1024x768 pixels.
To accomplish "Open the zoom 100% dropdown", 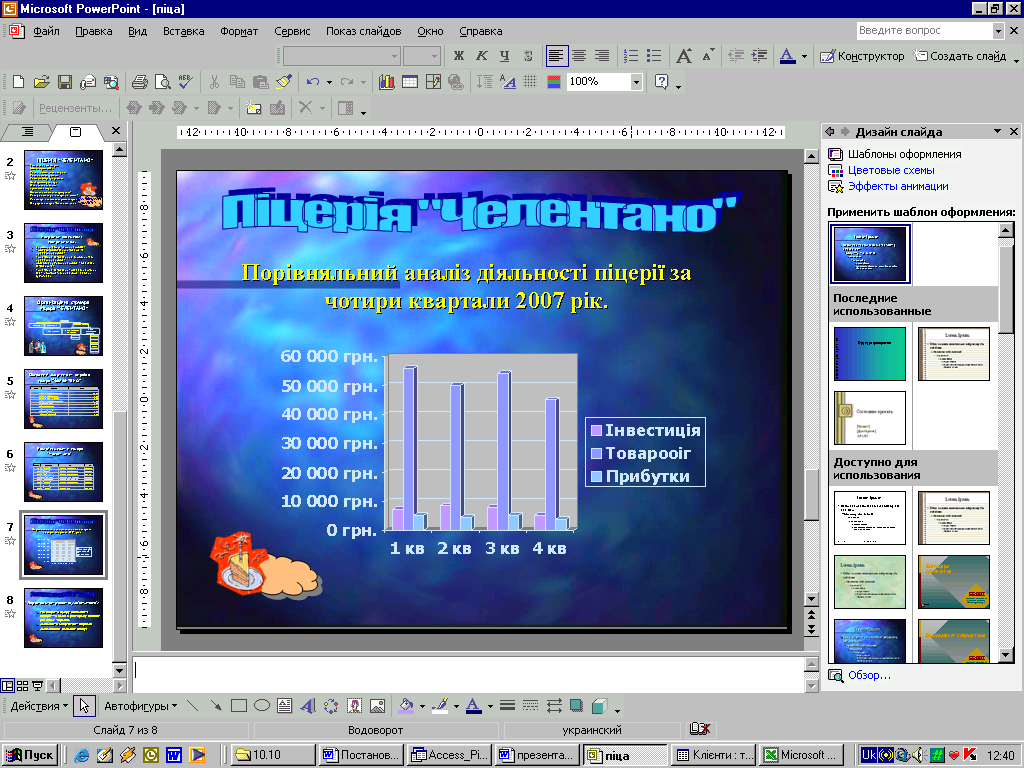I will click(x=636, y=82).
